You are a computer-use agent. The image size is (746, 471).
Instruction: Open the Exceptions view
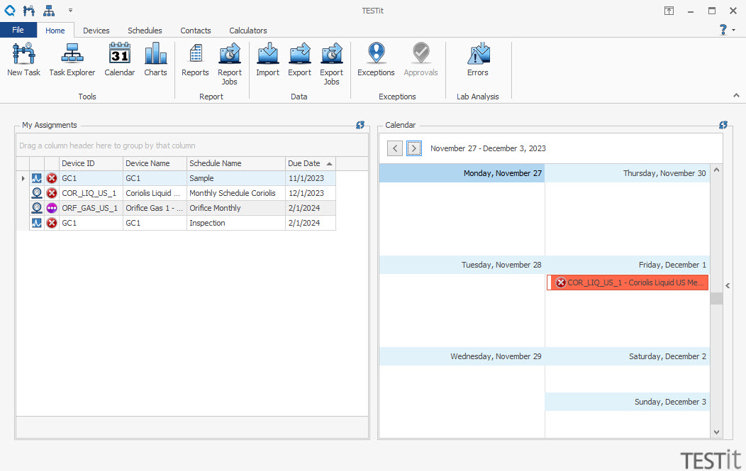coord(376,59)
